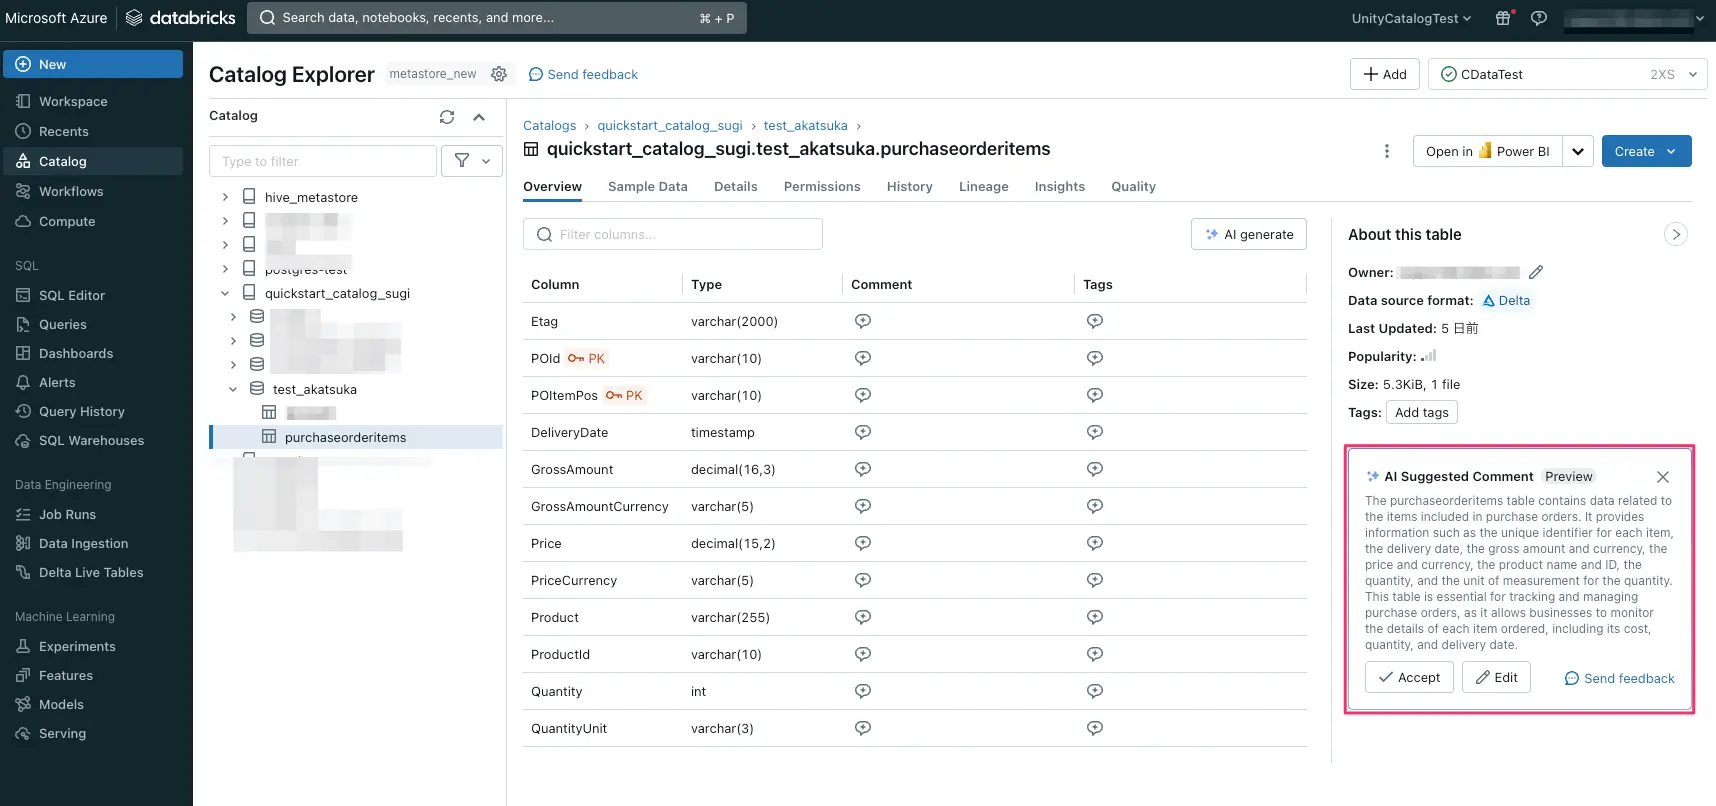The image size is (1716, 806).
Task: Expand hive_metastore catalog node
Action: click(225, 197)
